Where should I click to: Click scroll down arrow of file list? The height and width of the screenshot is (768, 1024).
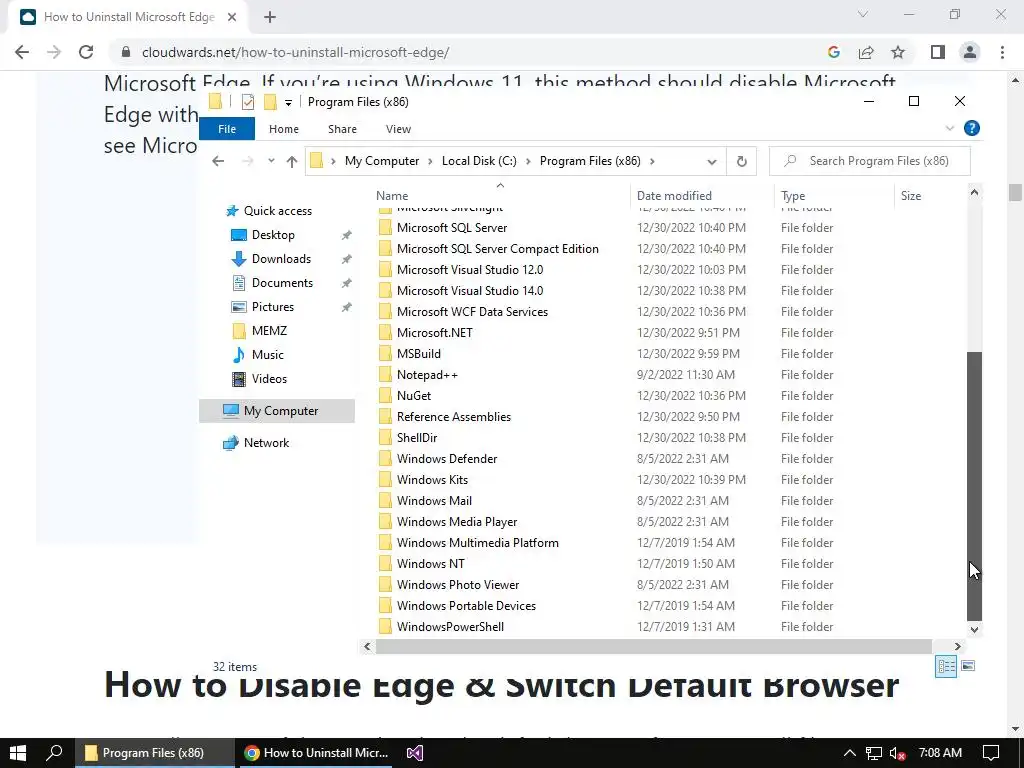pos(974,630)
